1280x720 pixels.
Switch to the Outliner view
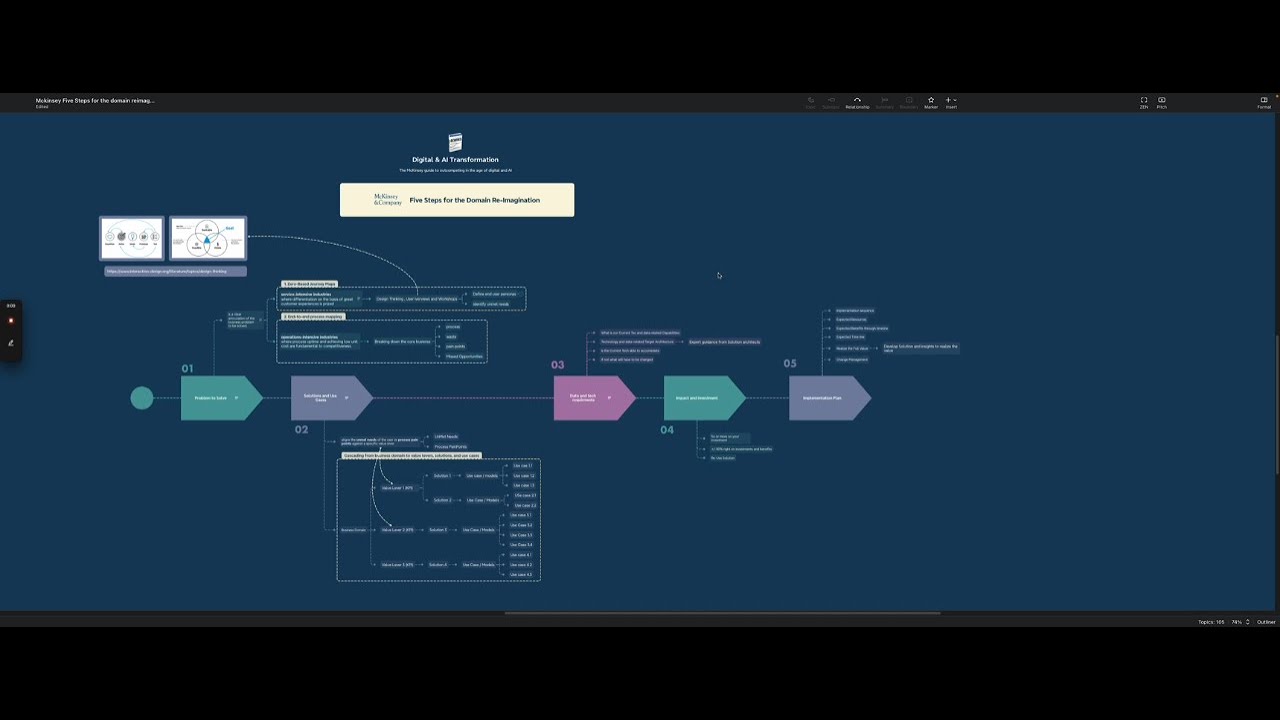click(x=1266, y=622)
